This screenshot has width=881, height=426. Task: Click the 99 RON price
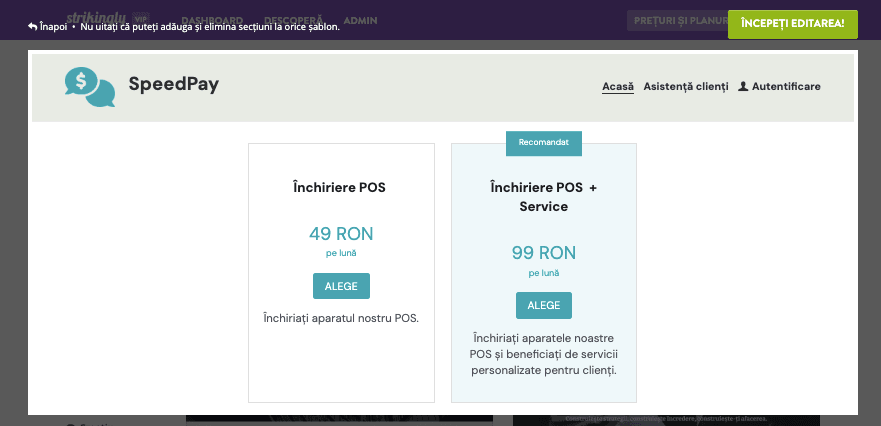point(544,253)
